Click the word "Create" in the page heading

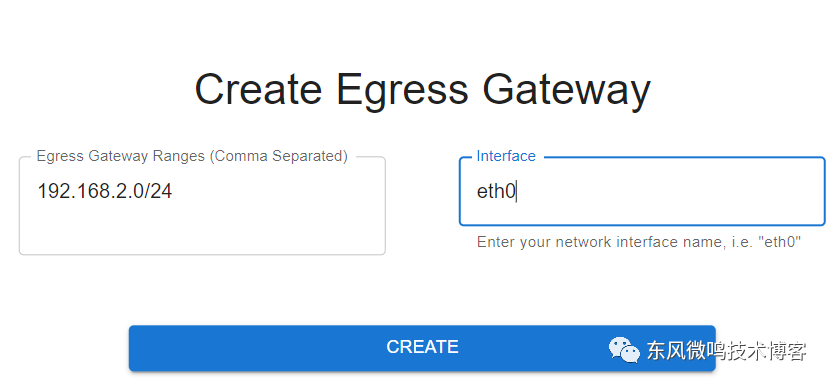coord(258,88)
